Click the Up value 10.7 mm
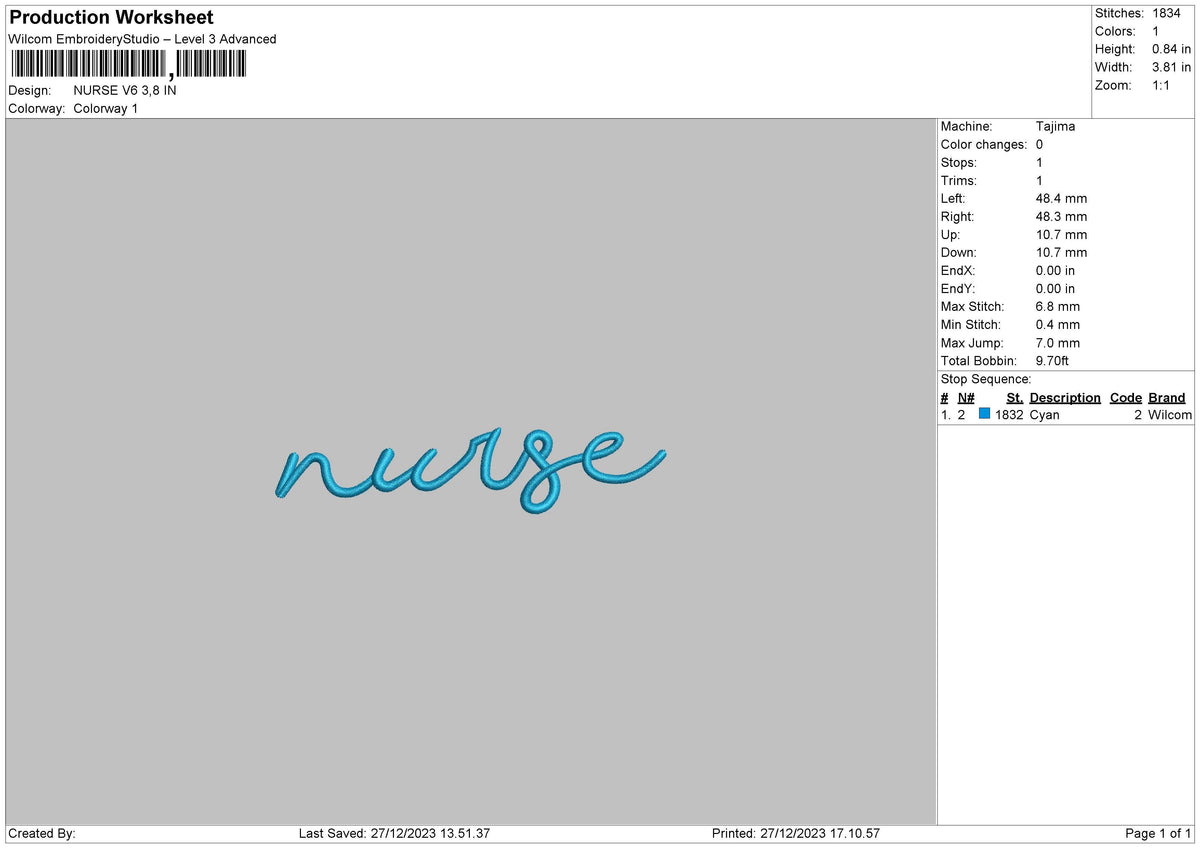1200x848 pixels. click(1061, 234)
